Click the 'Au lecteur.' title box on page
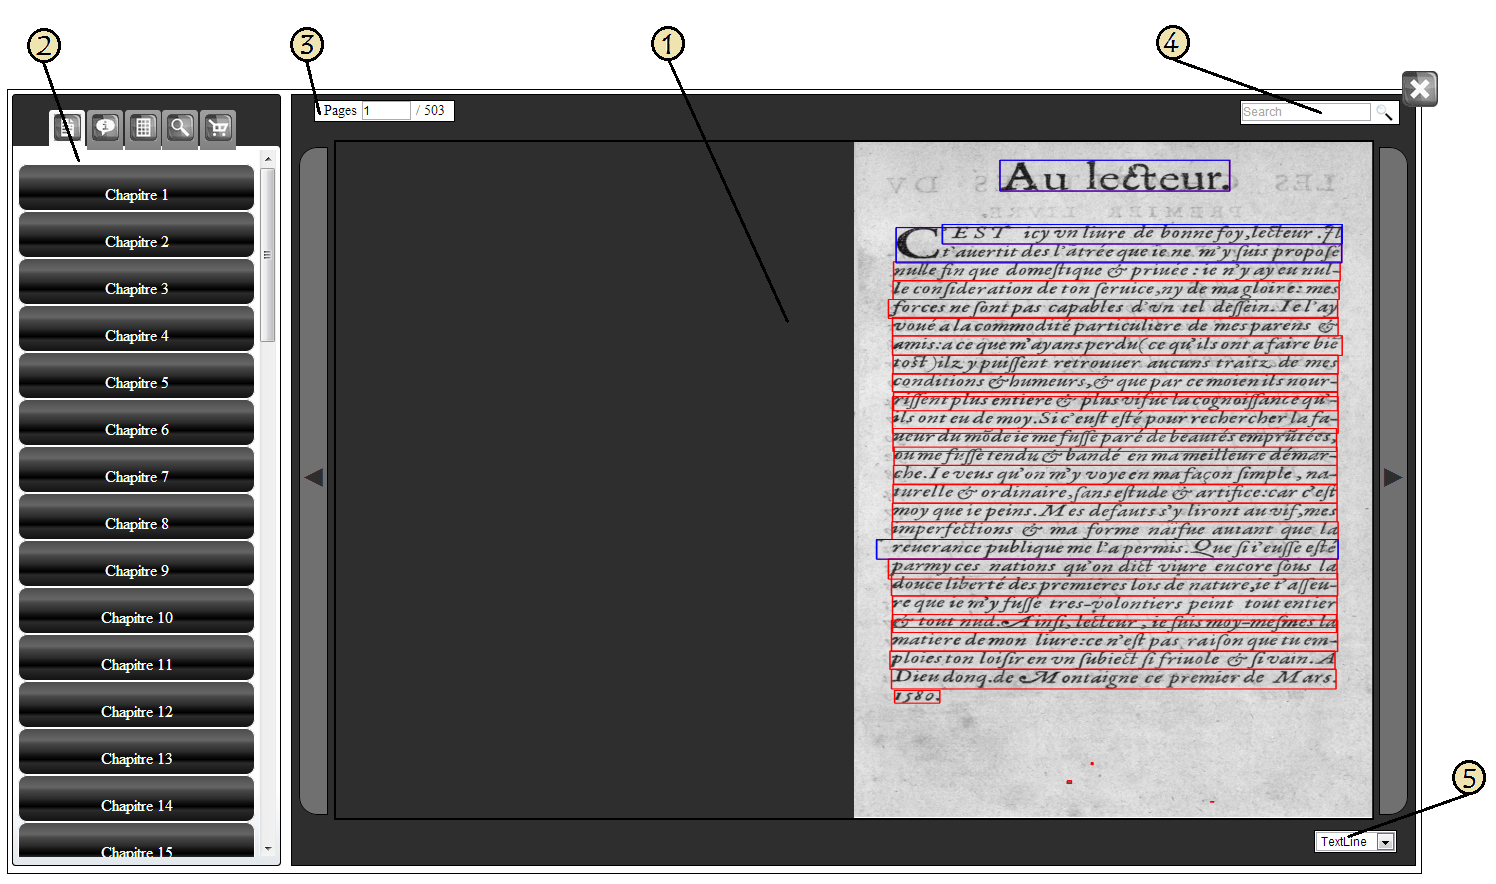Viewport: 1496px width, 884px height. pos(1114,176)
